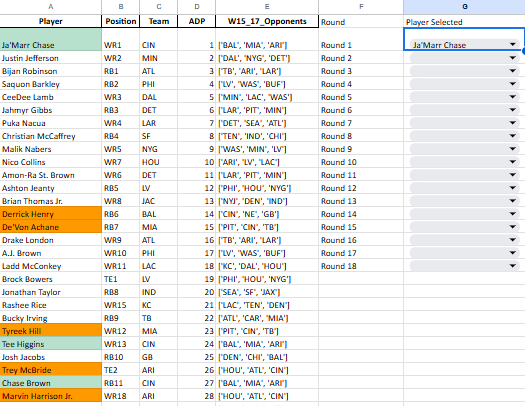This screenshot has height=406, width=525.
Task: Expand the Round 10 selection dropdown
Action: point(512,162)
